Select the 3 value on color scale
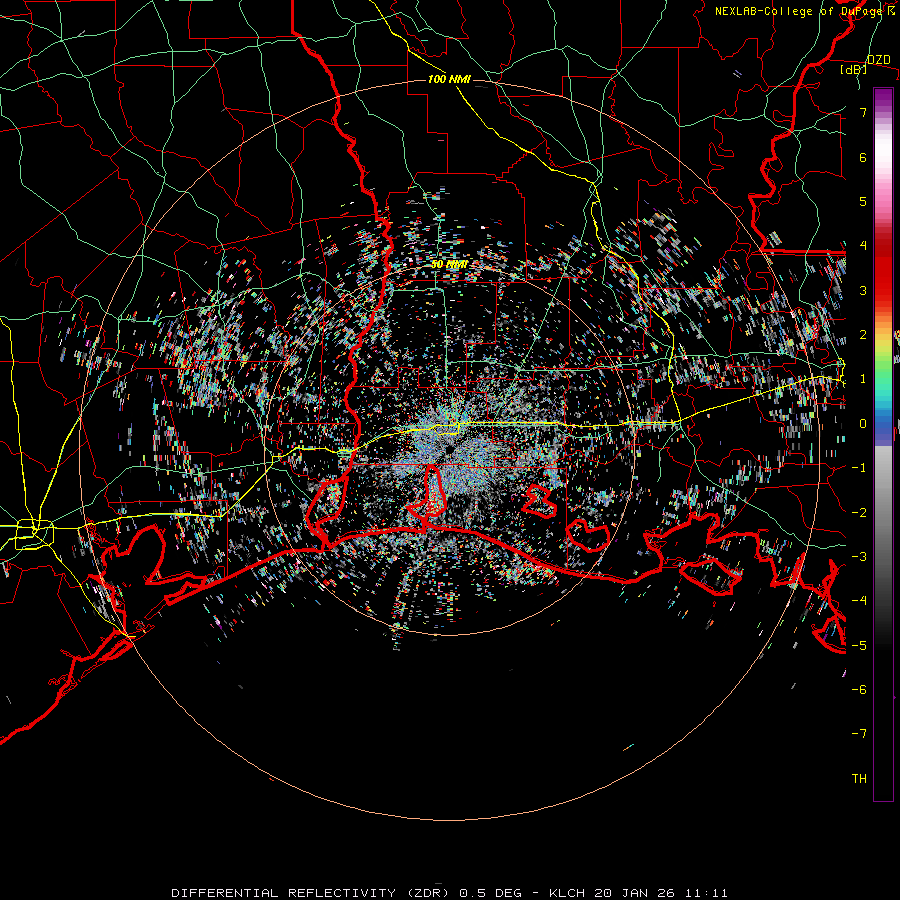The height and width of the screenshot is (900, 900). click(x=863, y=290)
